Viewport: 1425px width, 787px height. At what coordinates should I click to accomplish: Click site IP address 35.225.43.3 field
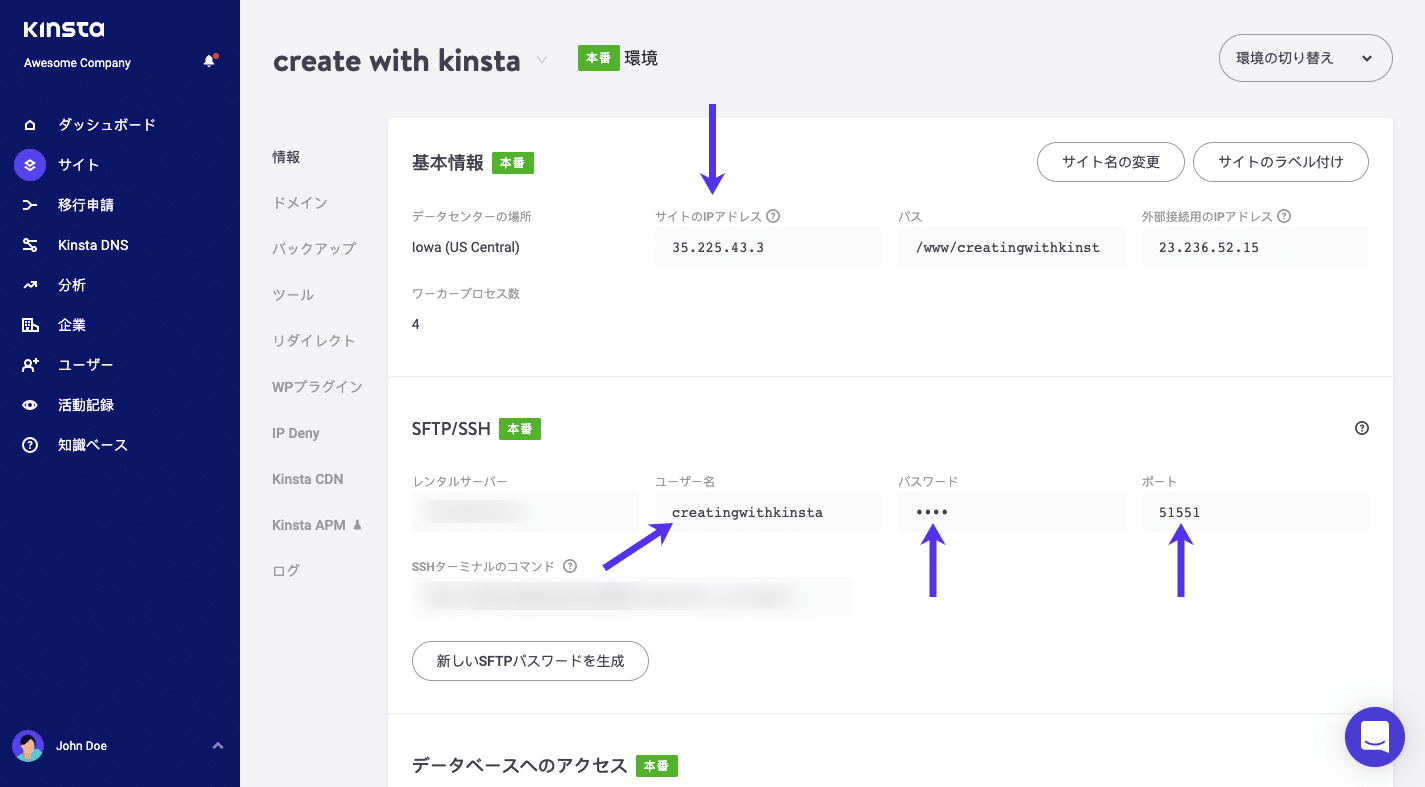768,247
